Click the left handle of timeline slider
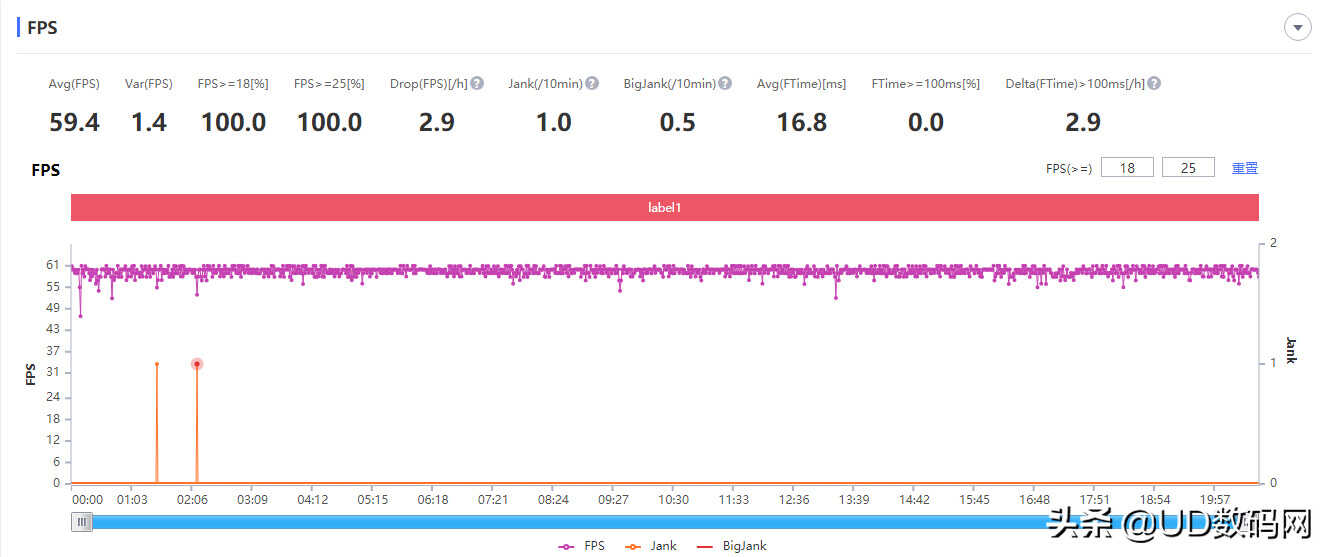 coord(82,521)
